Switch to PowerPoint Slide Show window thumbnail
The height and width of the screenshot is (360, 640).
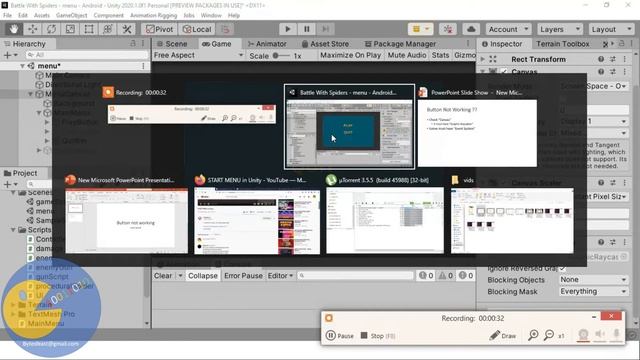pos(477,133)
